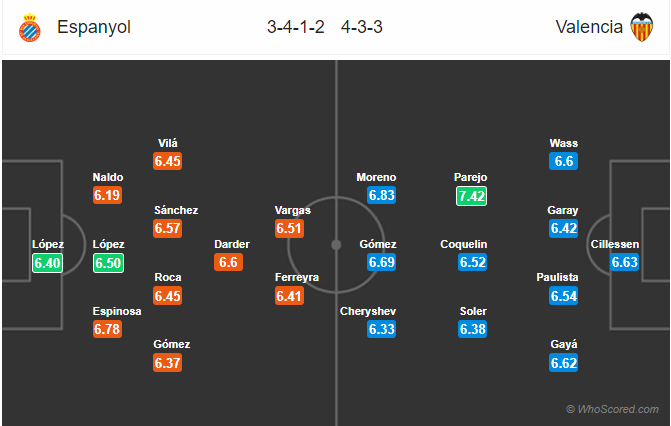Viewport: 671px width, 426px height.
Task: Open the WhoScored.com watermark link
Action: [612, 409]
